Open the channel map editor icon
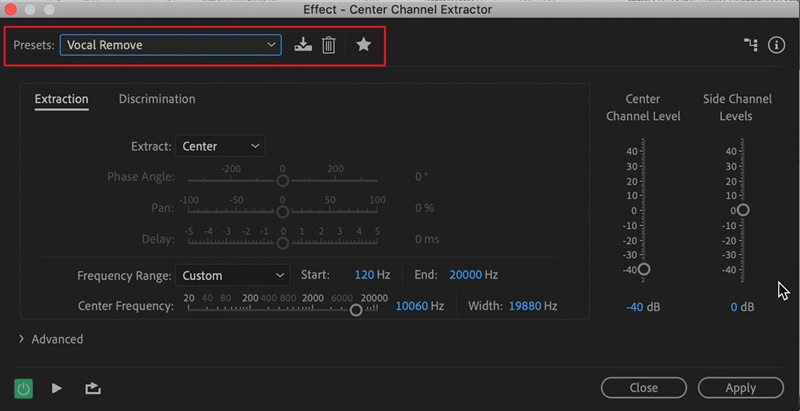 [752, 45]
